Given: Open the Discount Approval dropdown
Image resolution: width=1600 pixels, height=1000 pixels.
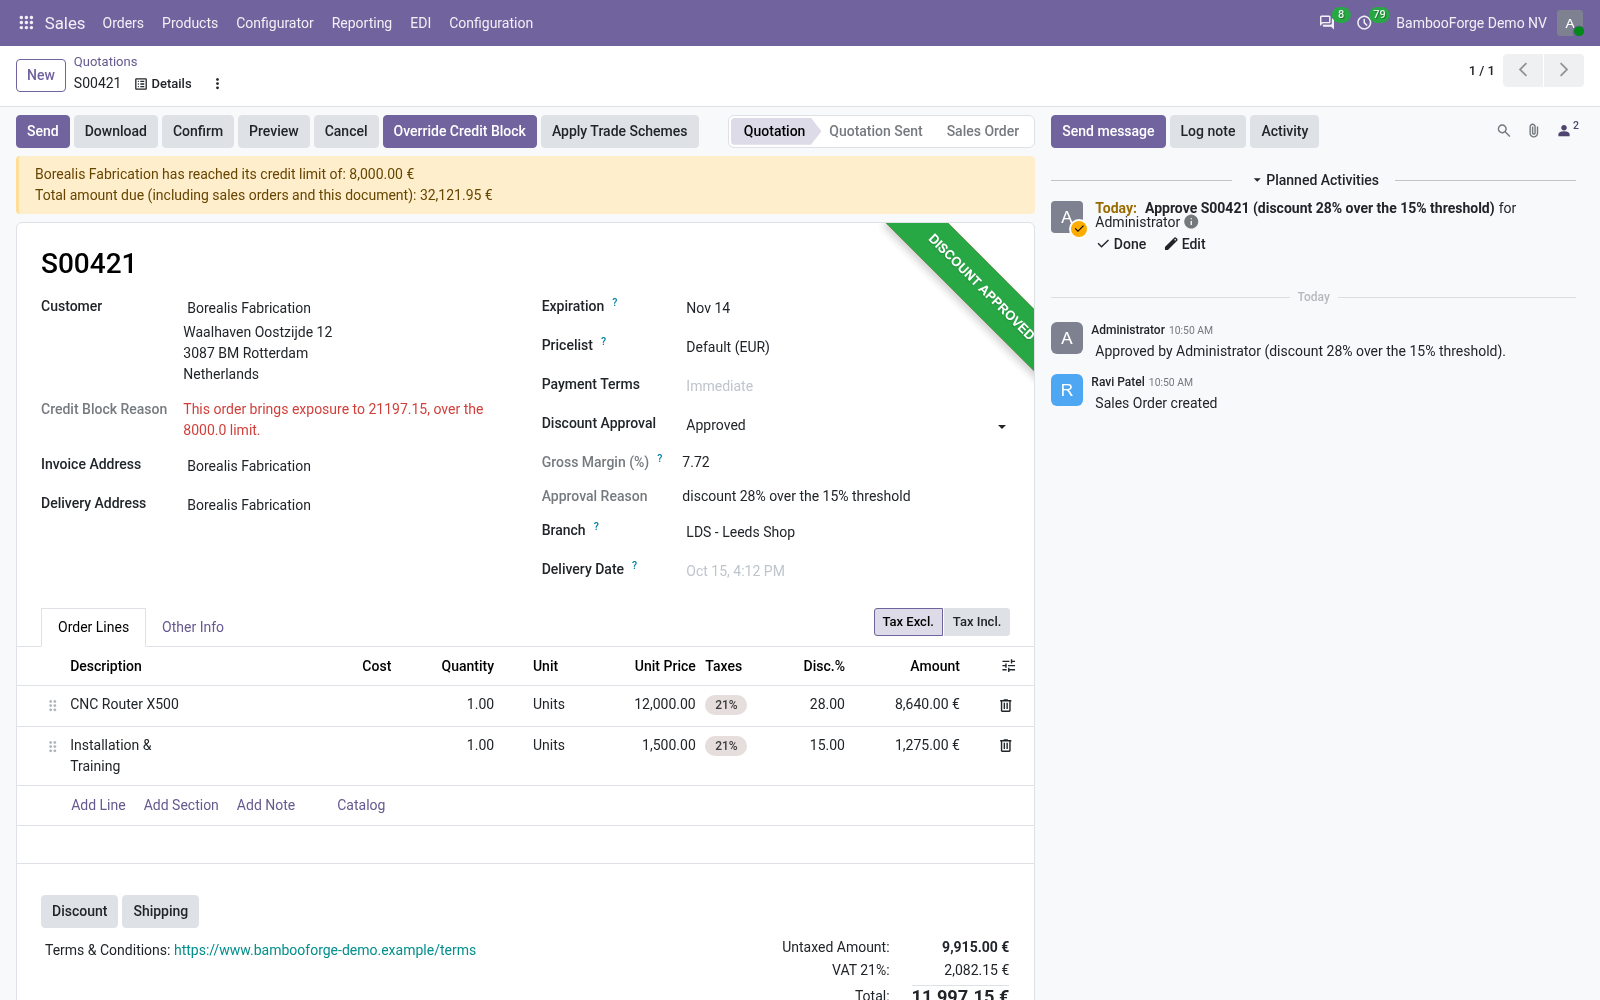Looking at the screenshot, I should click(x=846, y=426).
